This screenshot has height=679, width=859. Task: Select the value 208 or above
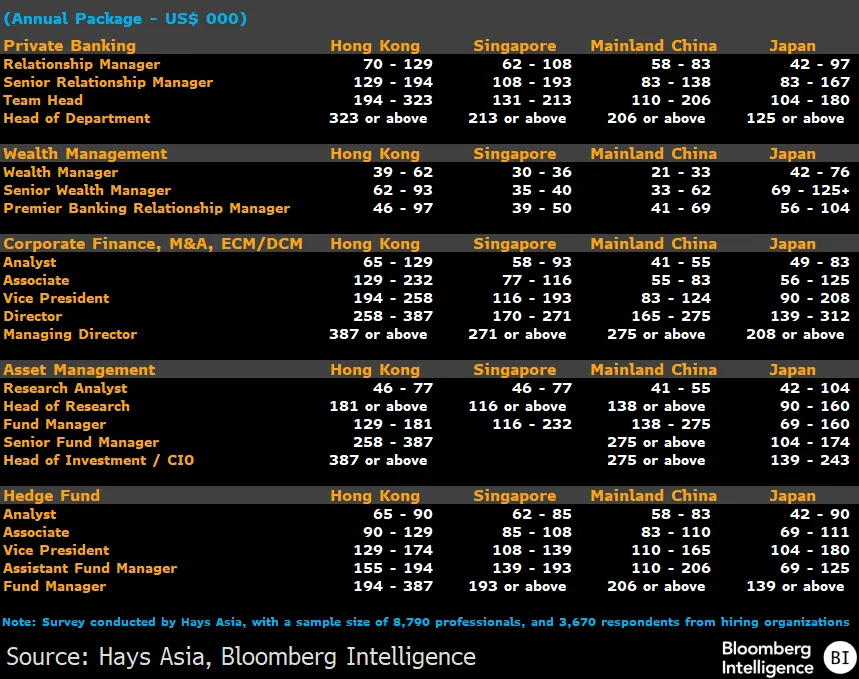point(795,334)
